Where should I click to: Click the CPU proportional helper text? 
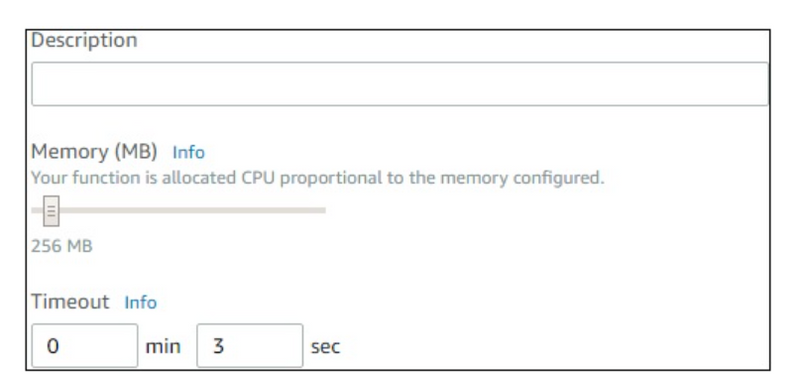tap(317, 178)
